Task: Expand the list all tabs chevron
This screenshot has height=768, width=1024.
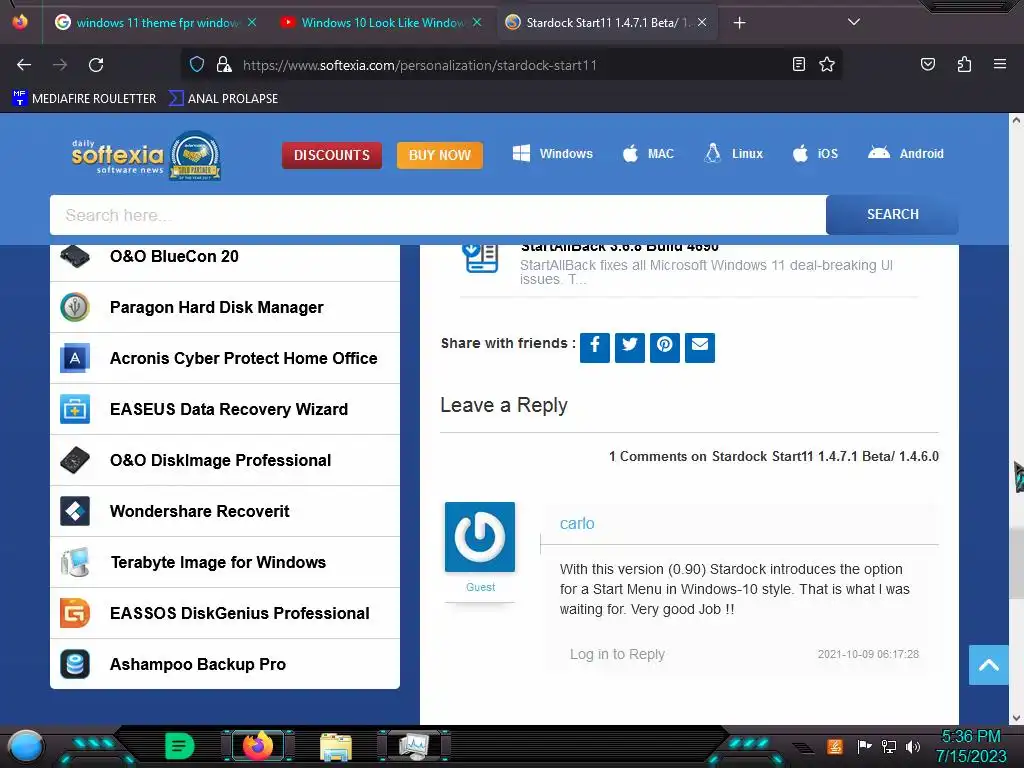Action: [854, 22]
